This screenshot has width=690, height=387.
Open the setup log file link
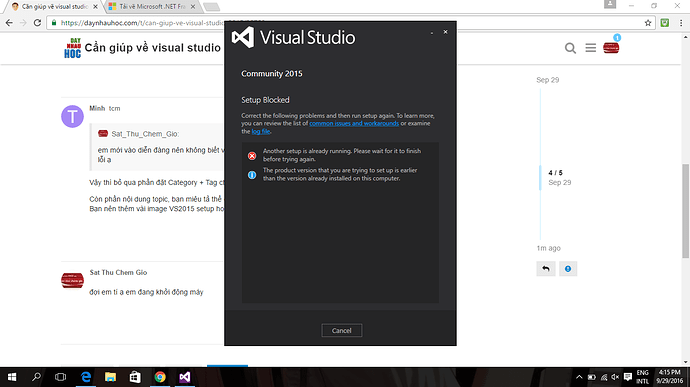pyautogui.click(x=261, y=131)
